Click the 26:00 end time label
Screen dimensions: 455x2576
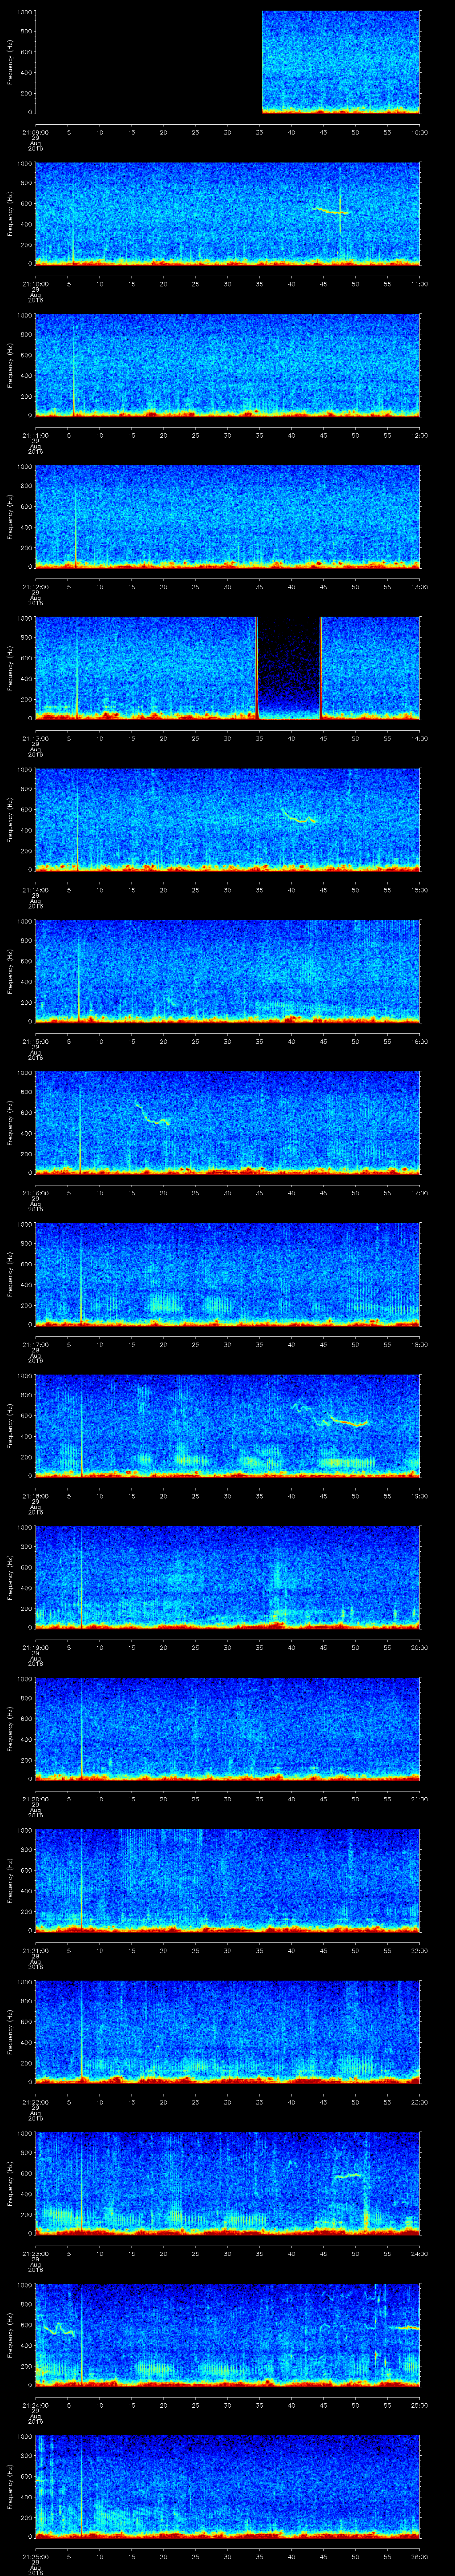[419, 2557]
